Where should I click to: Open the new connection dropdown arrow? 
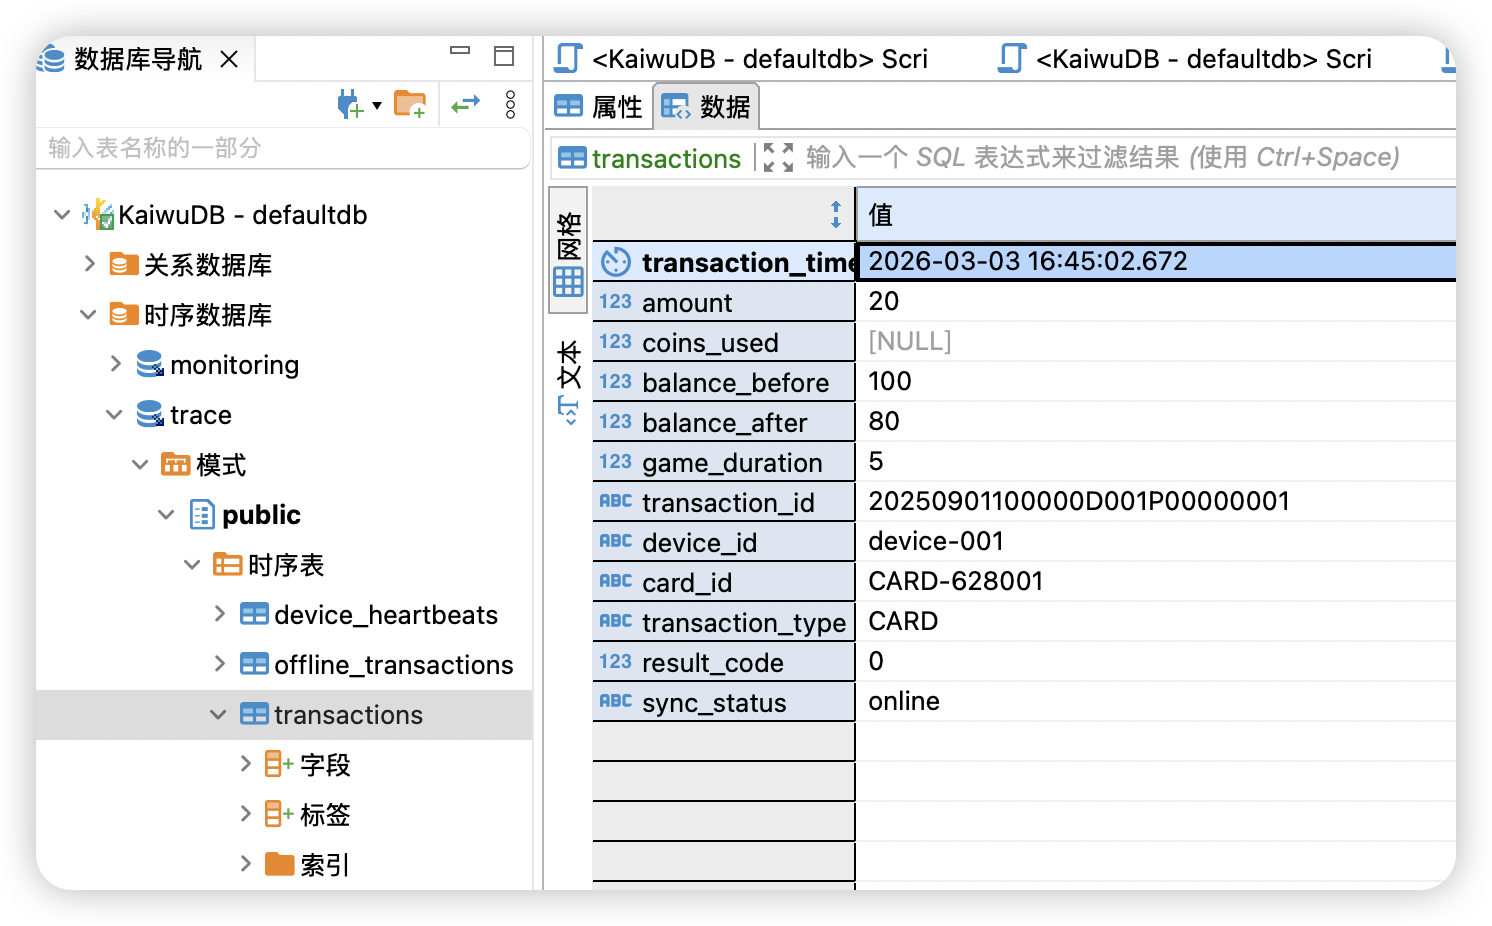pyautogui.click(x=377, y=105)
